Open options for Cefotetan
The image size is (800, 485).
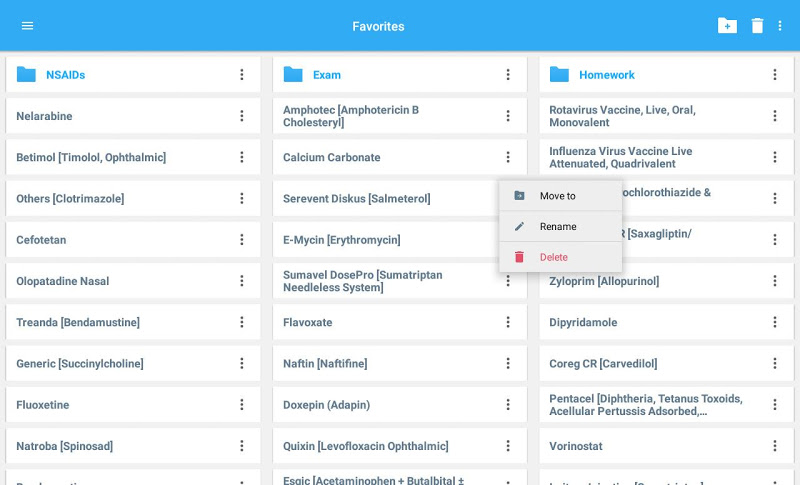click(x=242, y=240)
